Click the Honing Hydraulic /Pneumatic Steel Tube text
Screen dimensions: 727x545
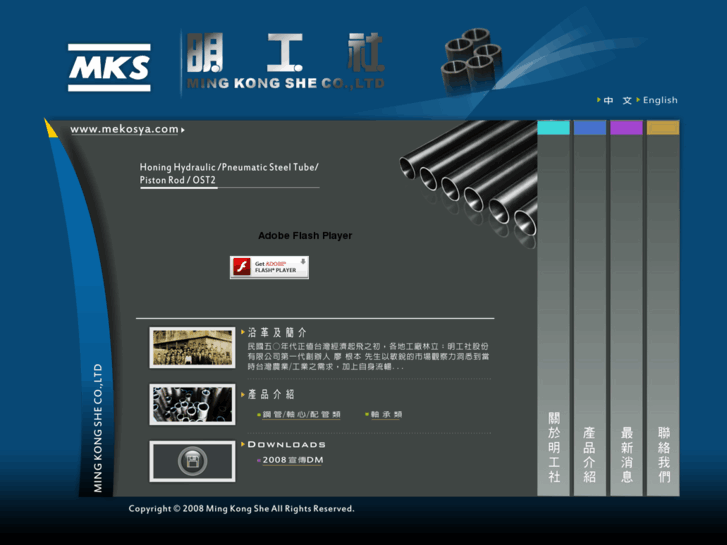coord(229,173)
